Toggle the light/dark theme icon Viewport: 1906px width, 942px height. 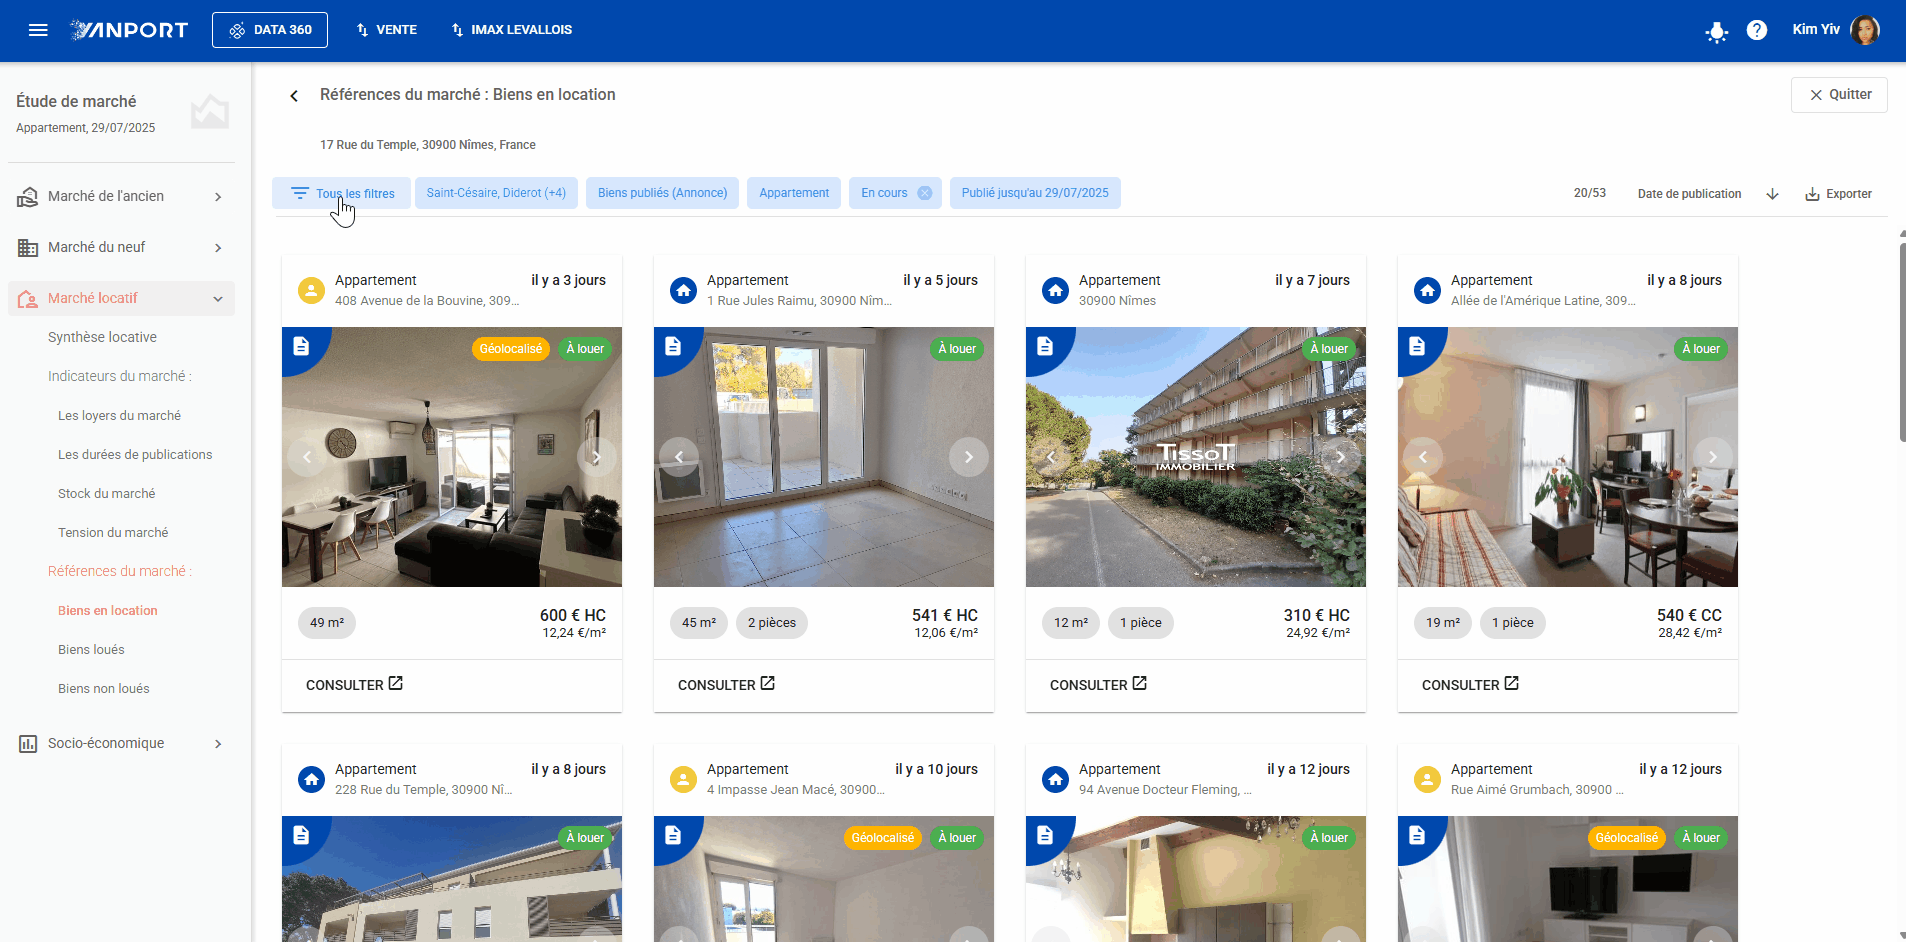(x=1716, y=31)
